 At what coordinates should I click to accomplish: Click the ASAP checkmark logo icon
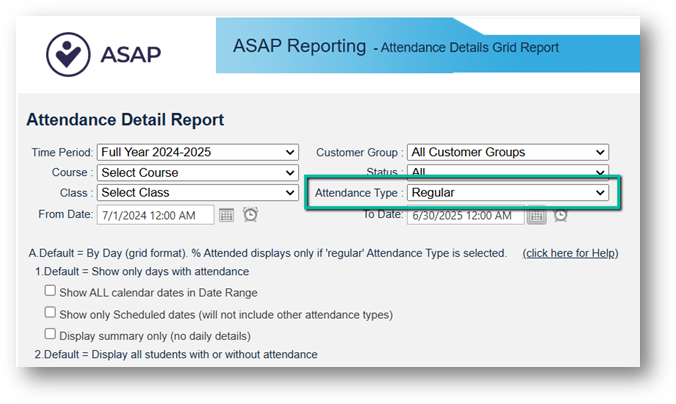68,54
